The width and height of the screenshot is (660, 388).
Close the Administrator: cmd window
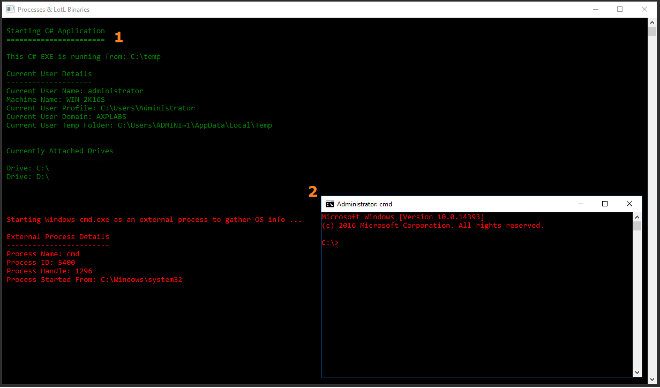(629, 204)
